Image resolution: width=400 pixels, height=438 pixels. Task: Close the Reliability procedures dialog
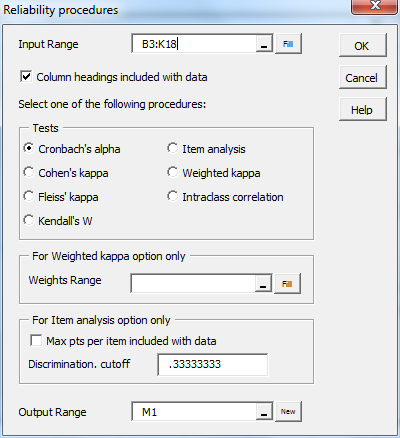(375, 6)
